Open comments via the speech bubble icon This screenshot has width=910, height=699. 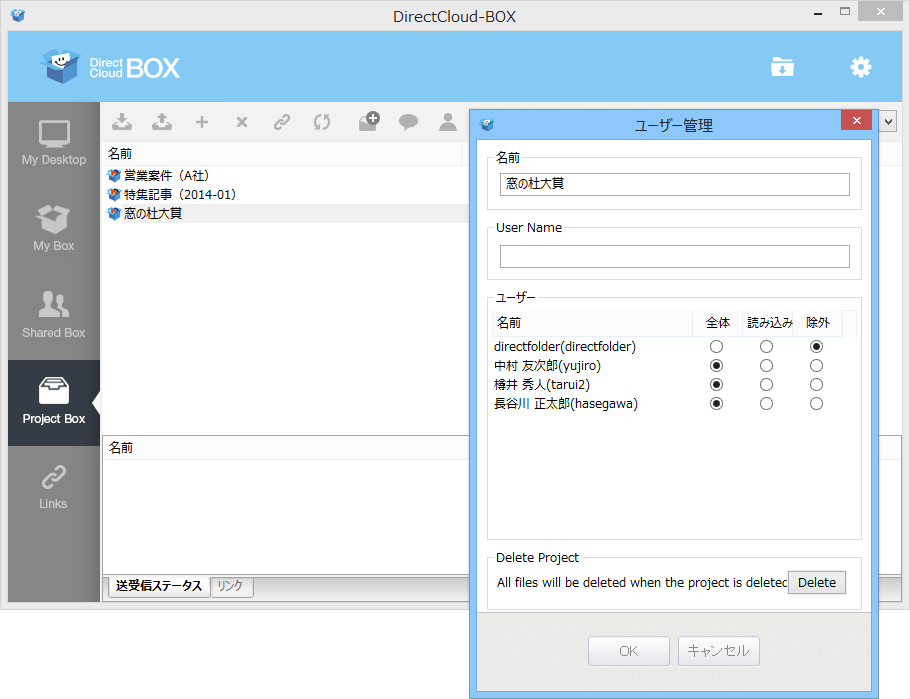click(408, 122)
